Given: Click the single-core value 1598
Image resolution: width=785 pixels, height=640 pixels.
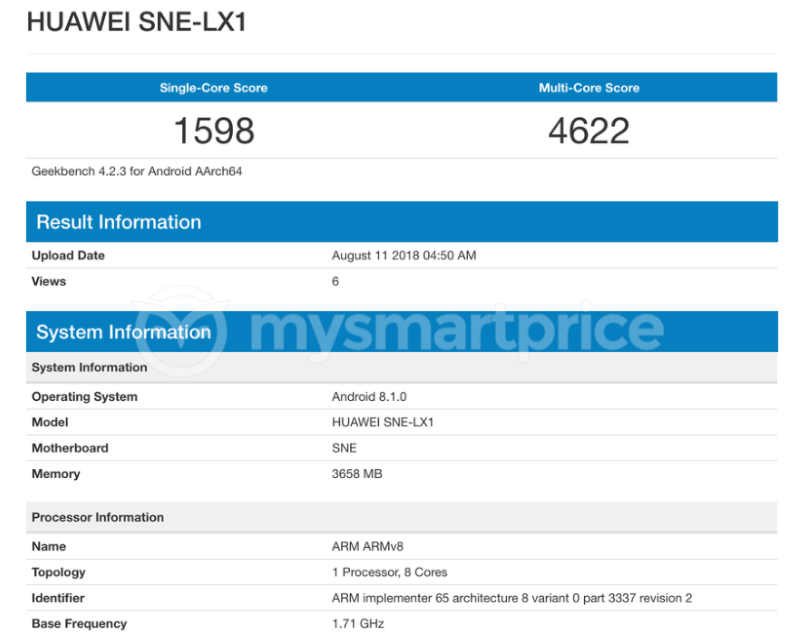Looking at the screenshot, I should coord(214,131).
